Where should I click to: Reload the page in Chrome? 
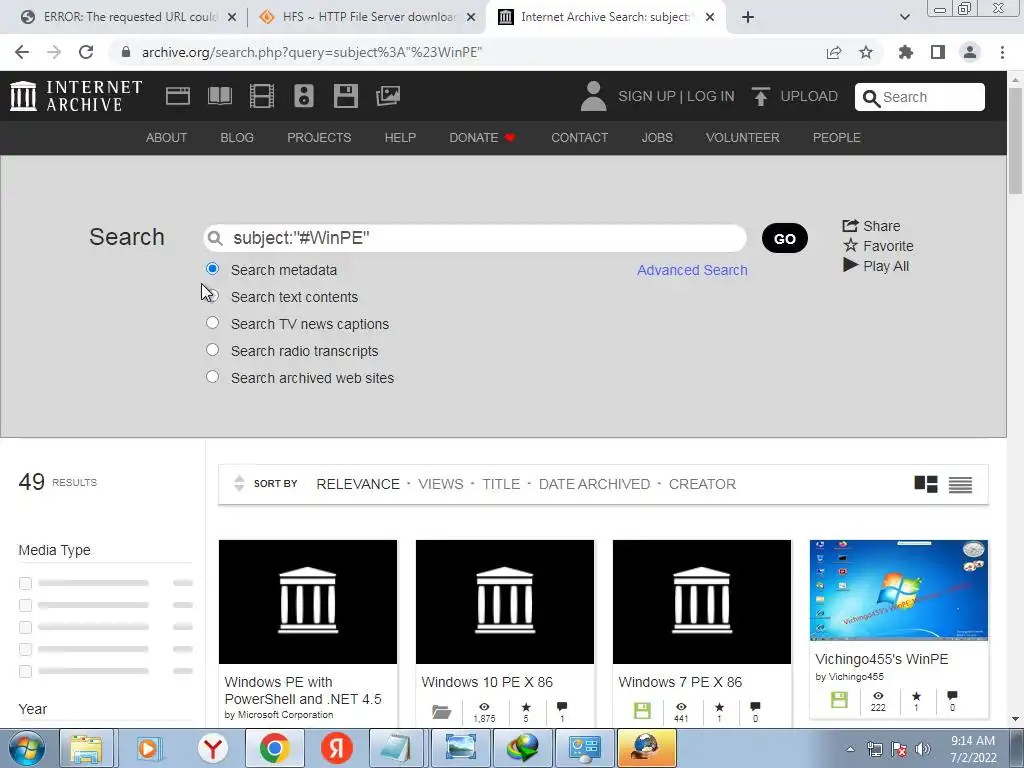(86, 52)
